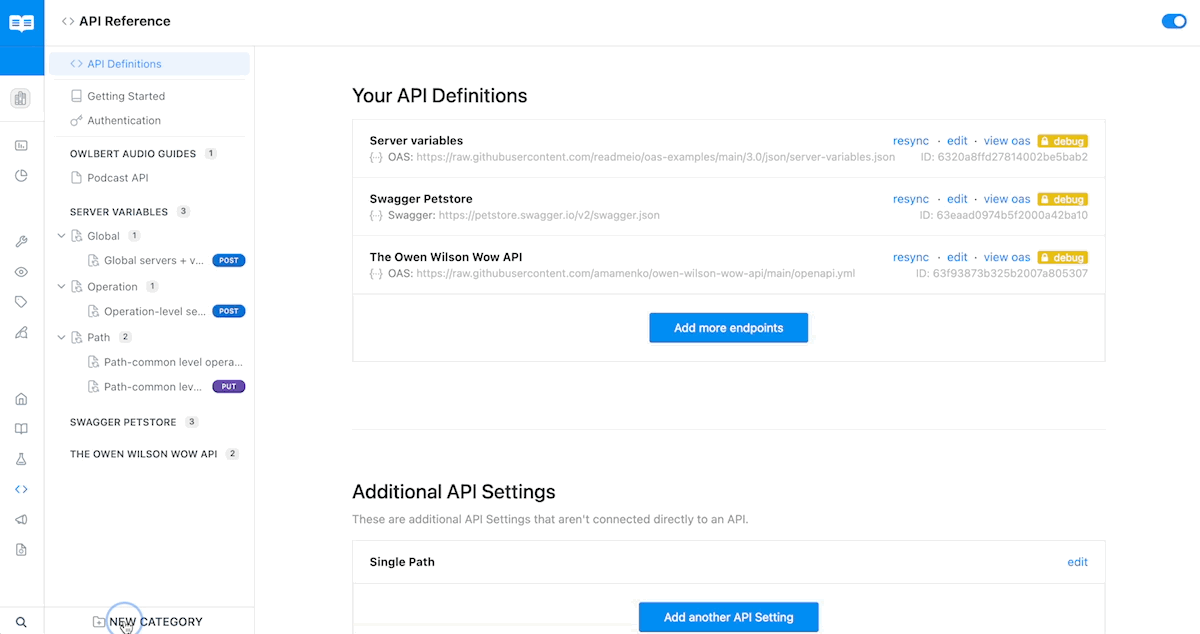Viewport: 1200px width, 634px height.
Task: Open the megaphone changelog icon
Action: (x=21, y=520)
